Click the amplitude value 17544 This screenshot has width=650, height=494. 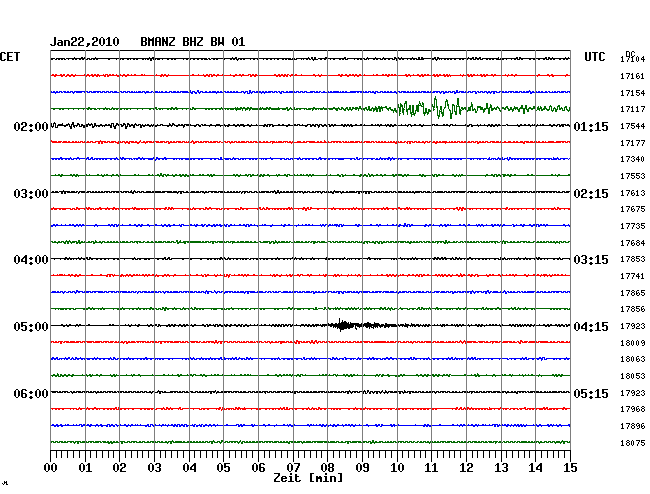point(633,126)
